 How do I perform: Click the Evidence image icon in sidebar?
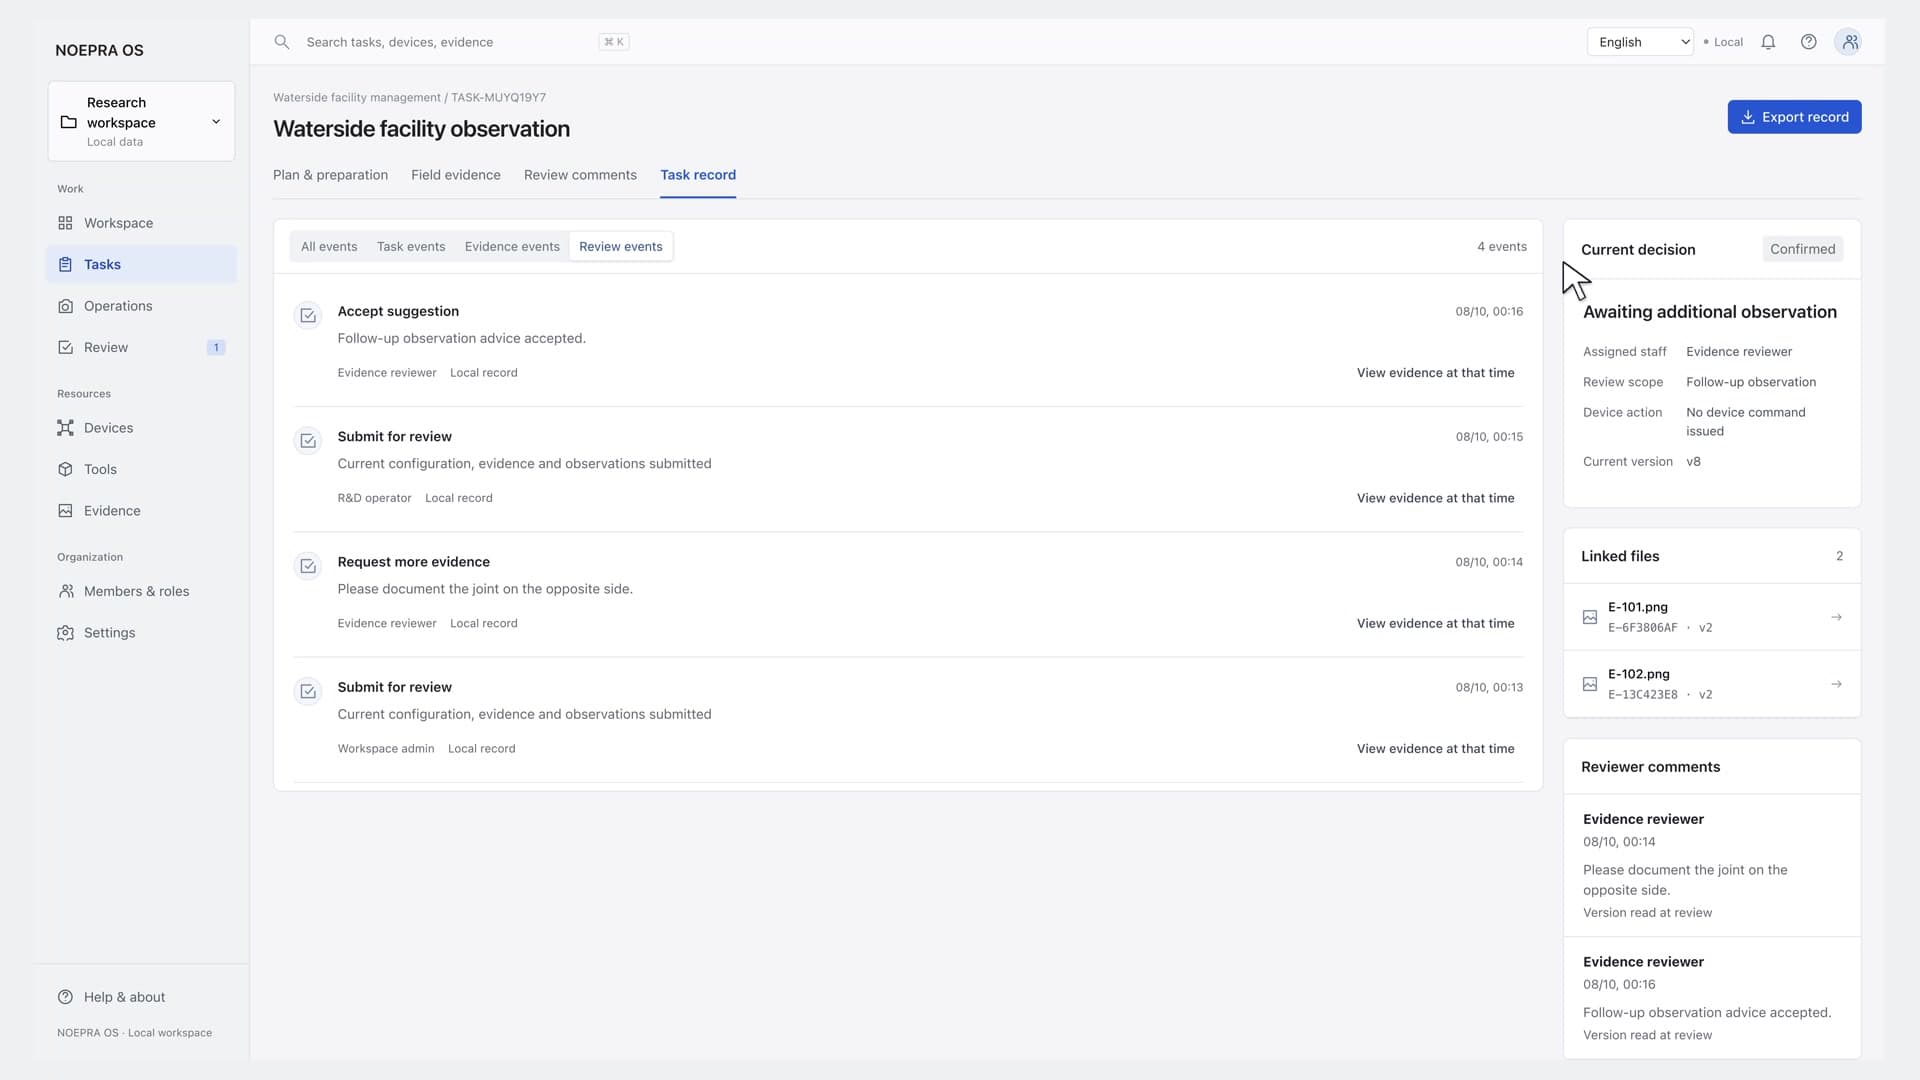tap(65, 511)
